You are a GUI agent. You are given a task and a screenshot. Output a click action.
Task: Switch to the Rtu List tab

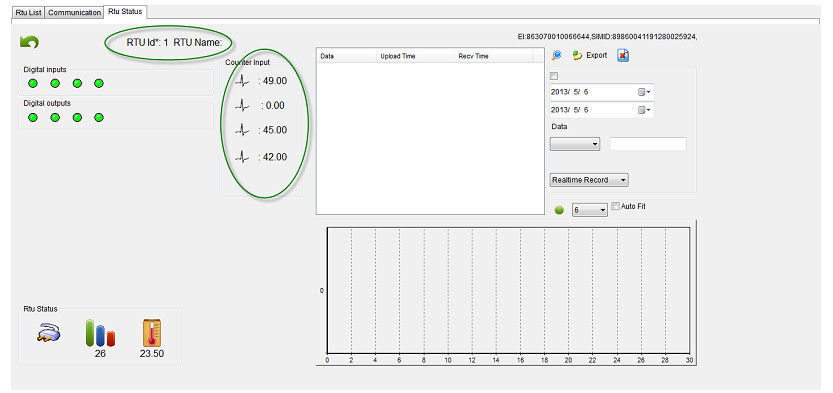(x=29, y=12)
